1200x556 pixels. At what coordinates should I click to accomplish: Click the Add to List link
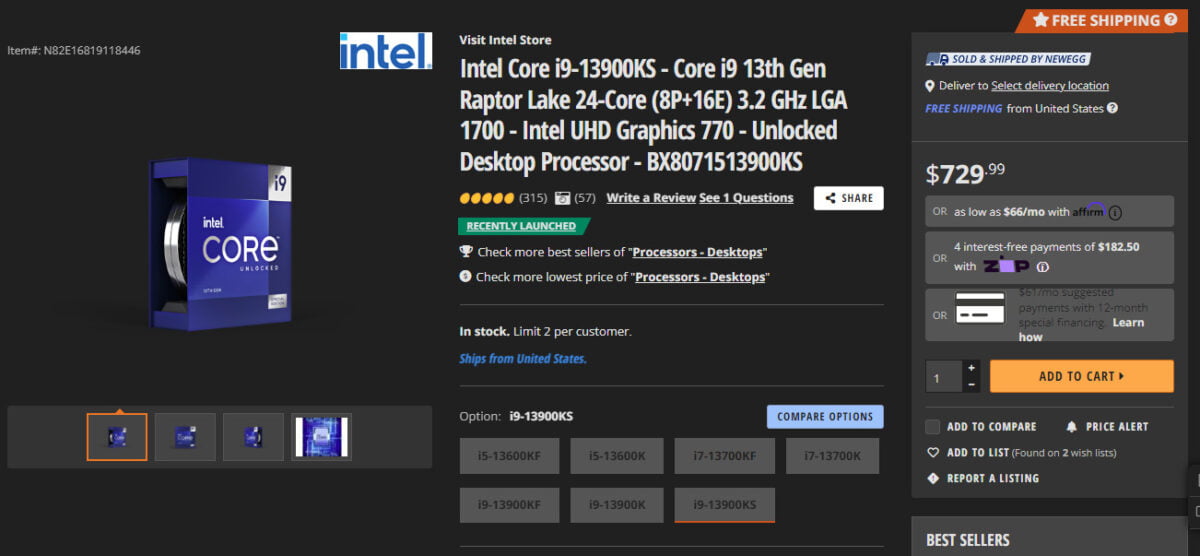(978, 453)
